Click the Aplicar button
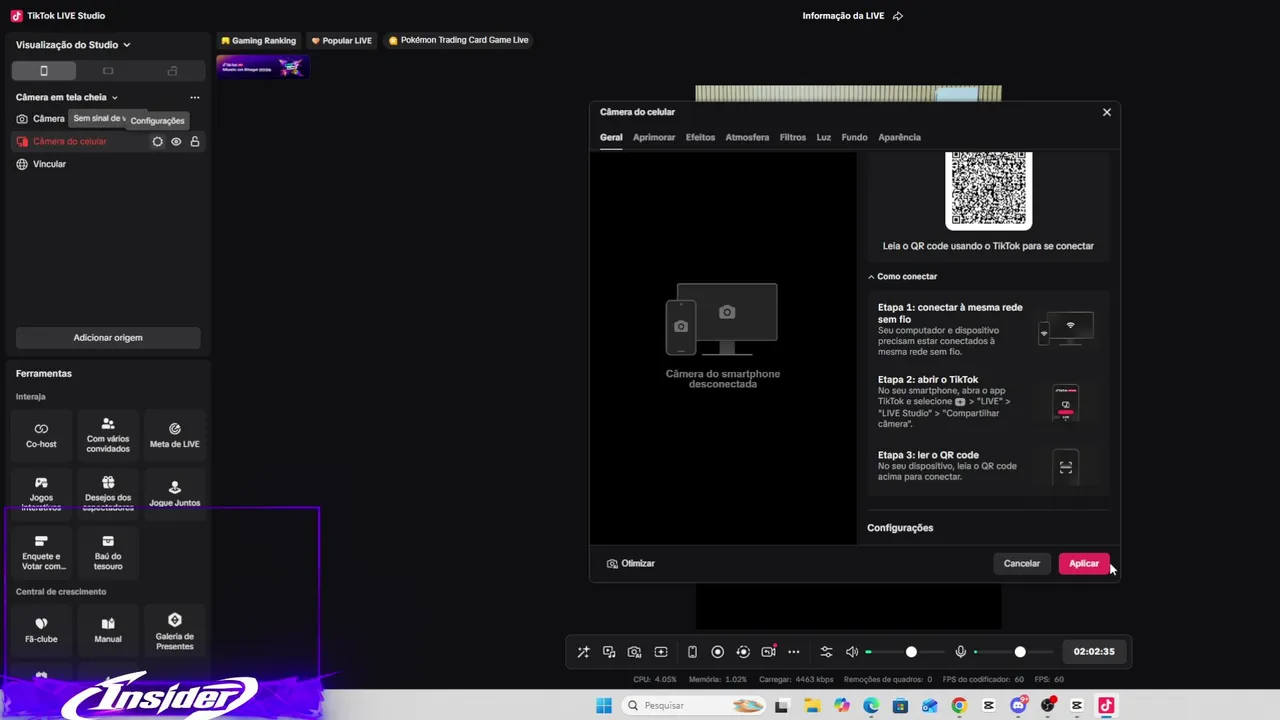This screenshot has width=1280, height=720. point(1084,564)
